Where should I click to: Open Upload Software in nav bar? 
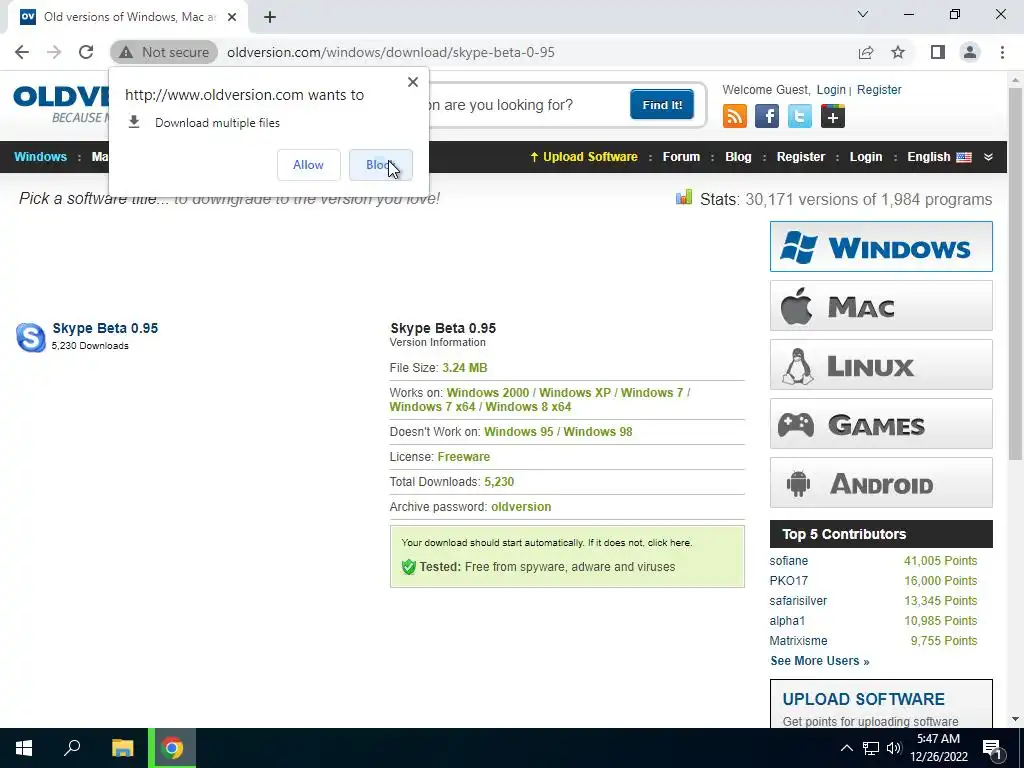pyautogui.click(x=584, y=157)
